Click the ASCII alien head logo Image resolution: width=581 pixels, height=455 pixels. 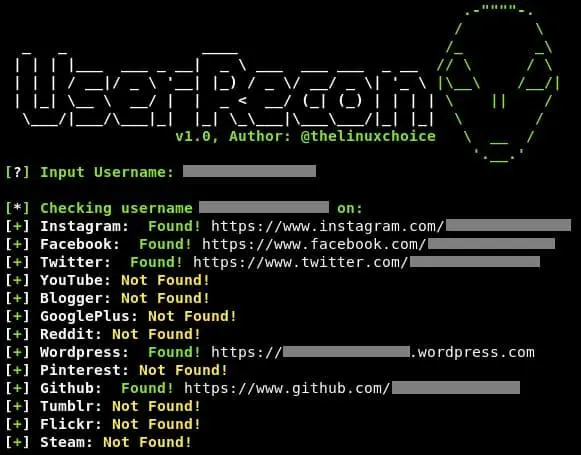pyautogui.click(x=498, y=86)
